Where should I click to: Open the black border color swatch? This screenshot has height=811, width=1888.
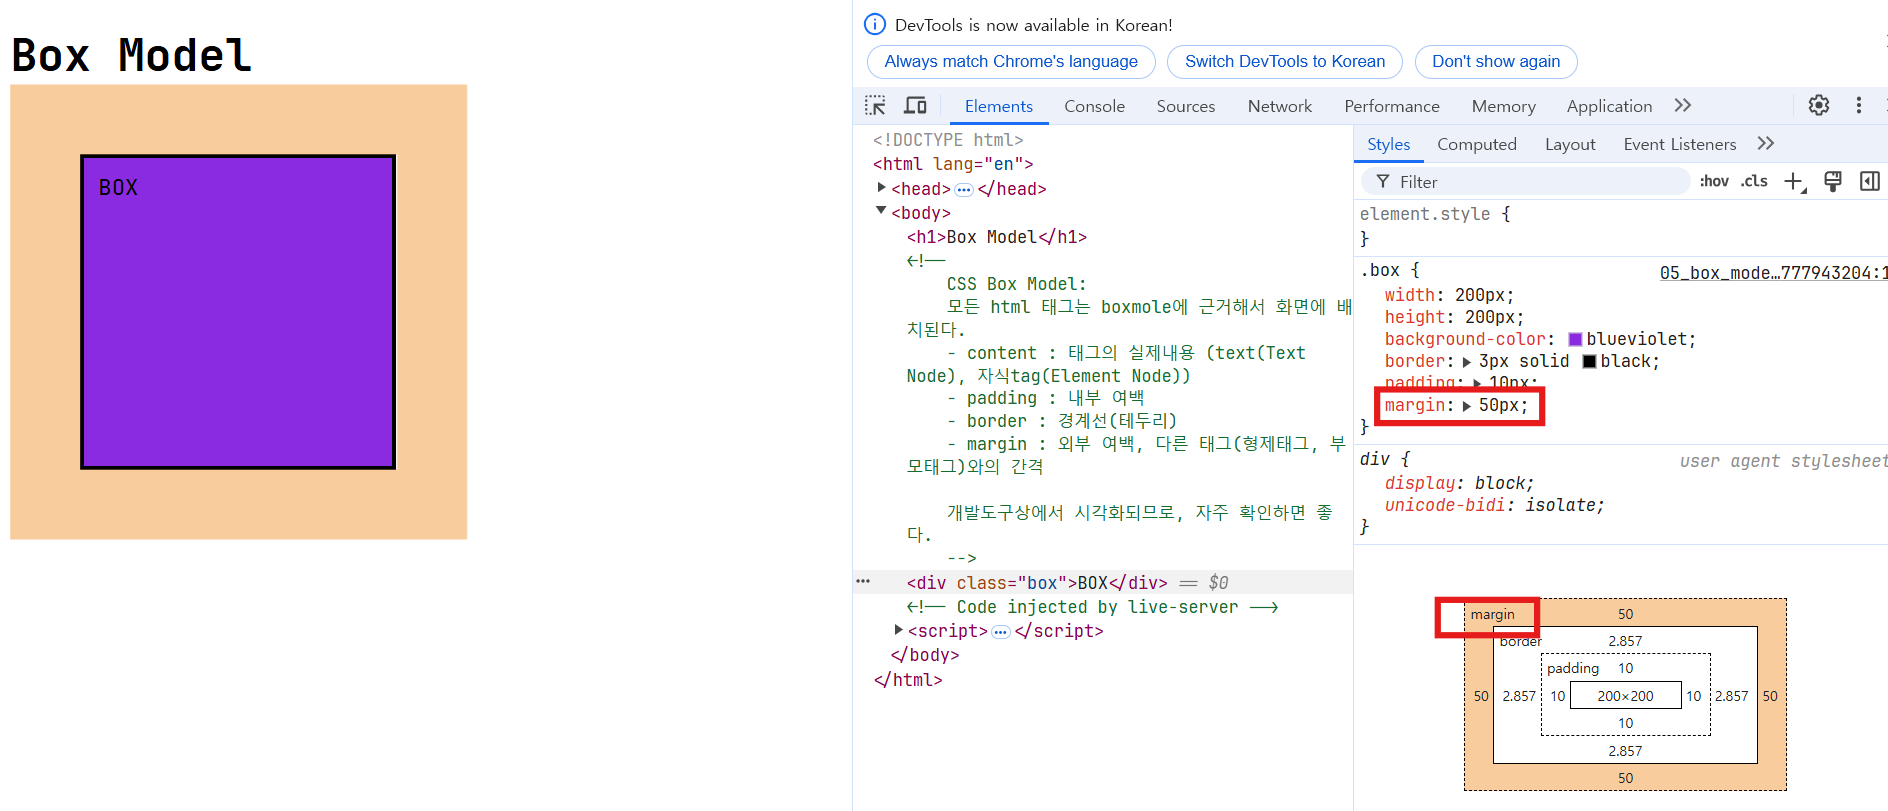tap(1589, 362)
